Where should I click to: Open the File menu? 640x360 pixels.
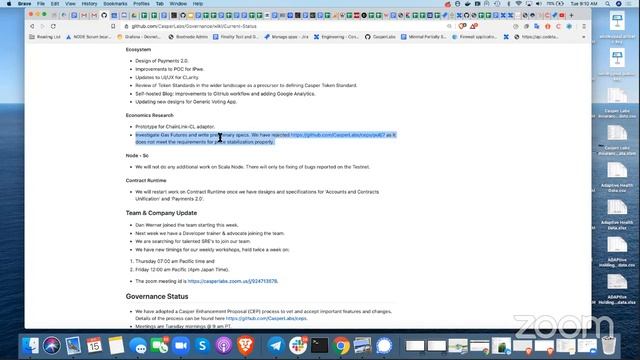click(41, 4)
